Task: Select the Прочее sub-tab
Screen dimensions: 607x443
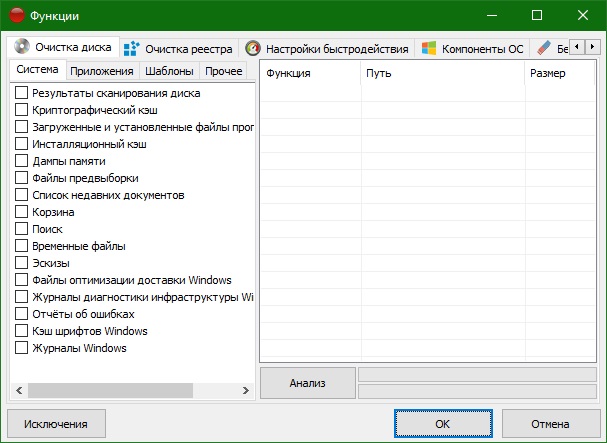Action: tap(226, 71)
